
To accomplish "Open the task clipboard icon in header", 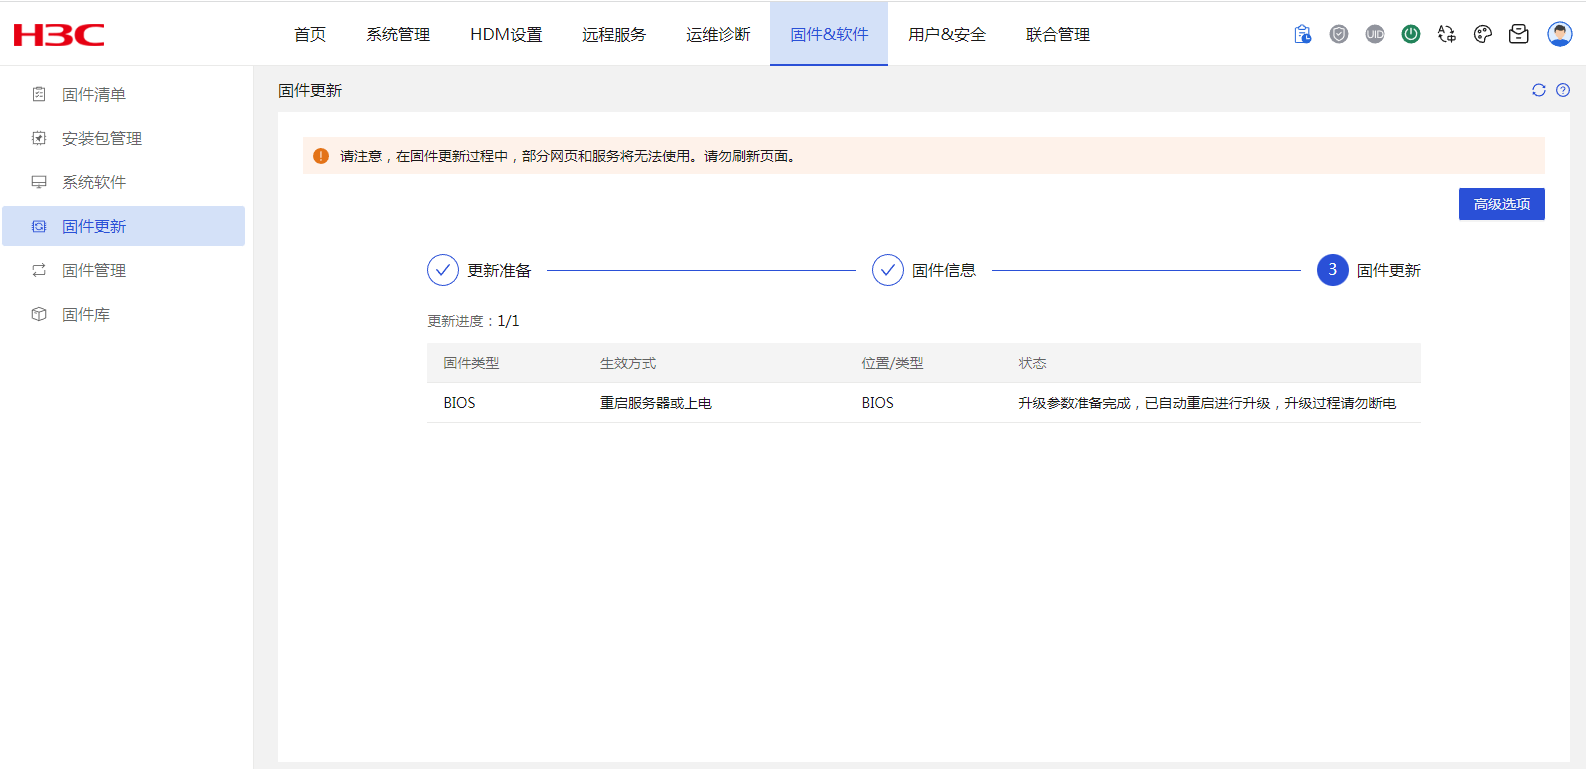I will click(x=1303, y=34).
